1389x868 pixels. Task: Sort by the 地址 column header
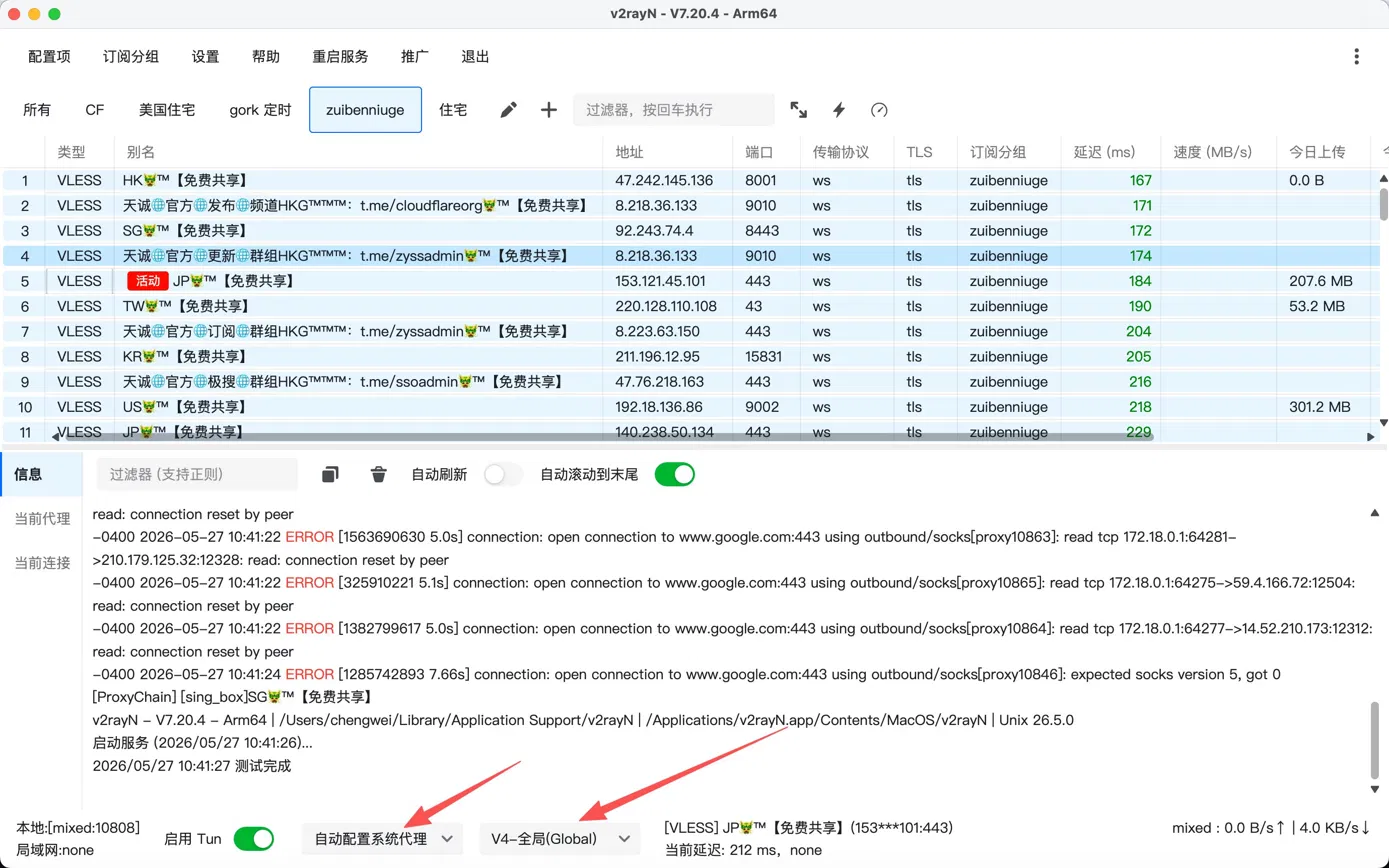(x=668, y=152)
